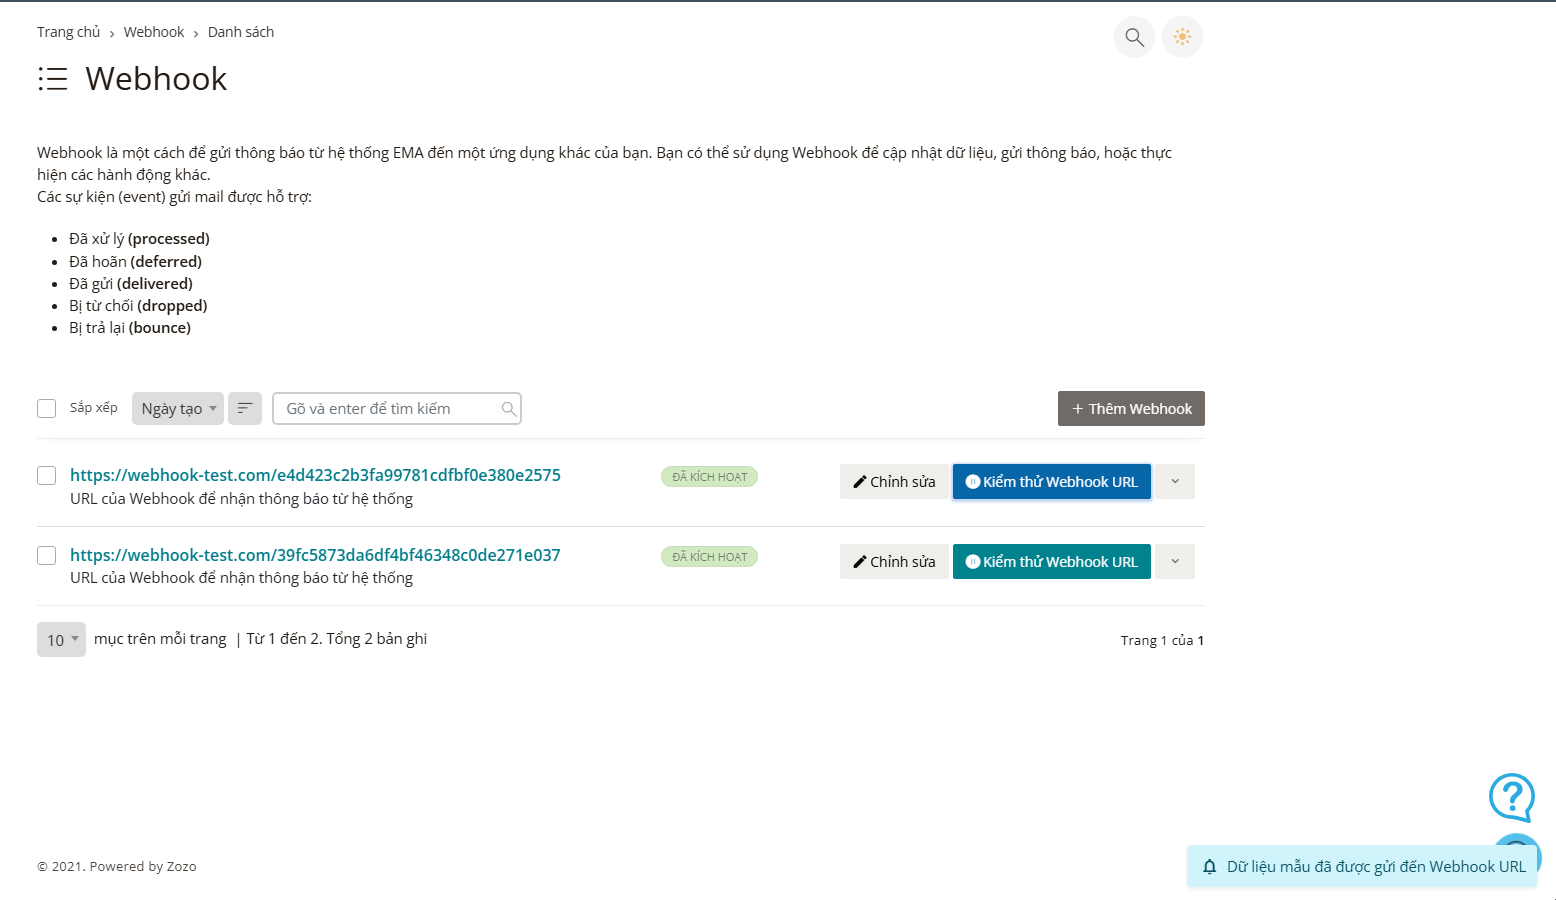Tick checkbox for webhook 39fc5873da6d

pyautogui.click(x=46, y=555)
